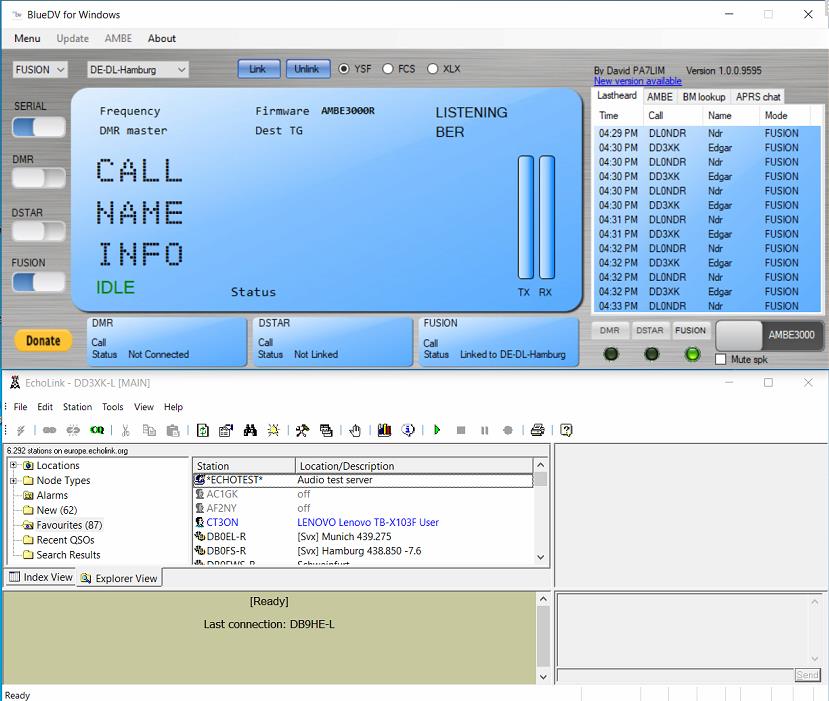
Task: Click the stop square button in EchoLink
Action: [x=460, y=430]
